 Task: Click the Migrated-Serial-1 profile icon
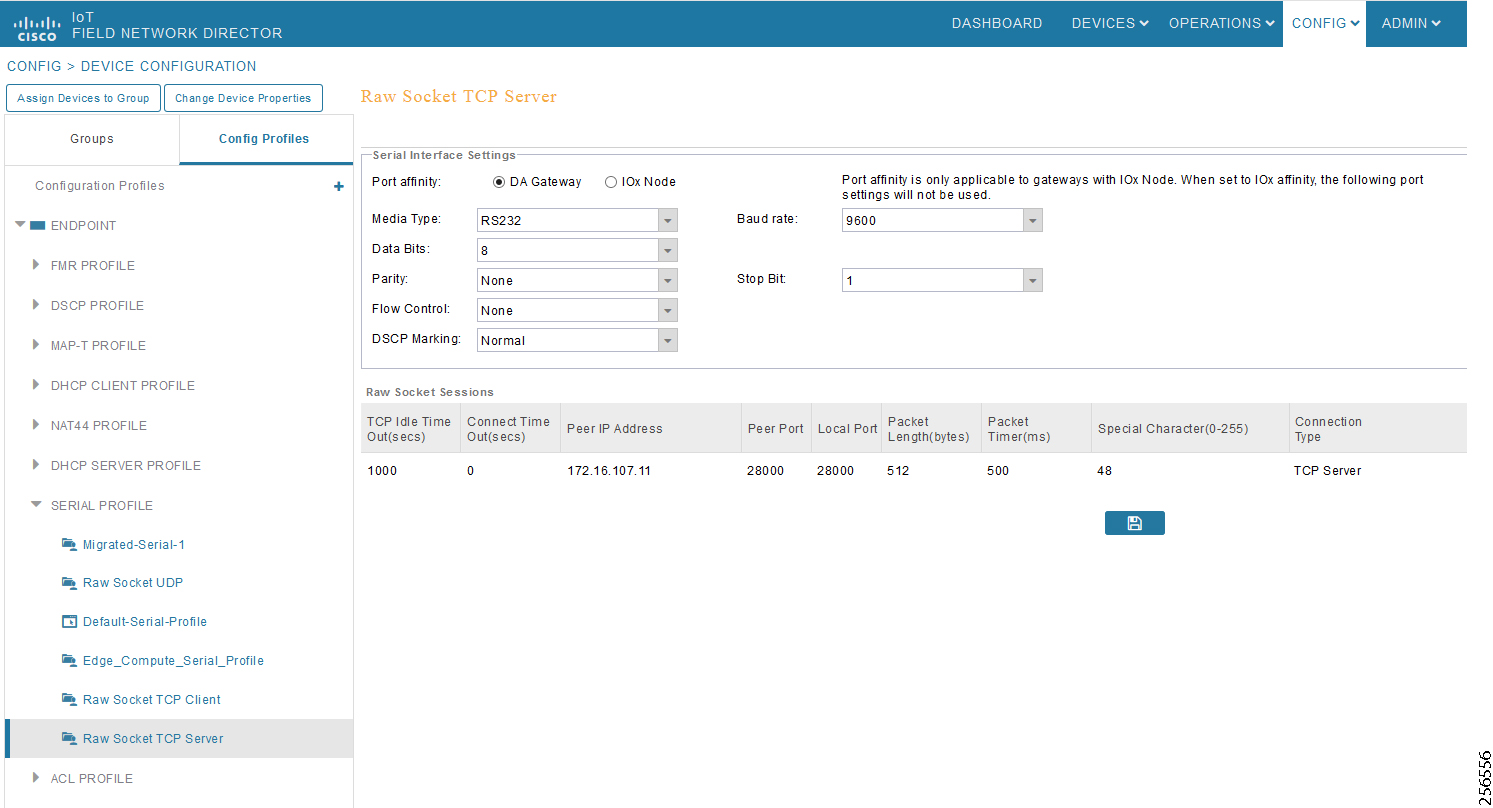point(69,544)
